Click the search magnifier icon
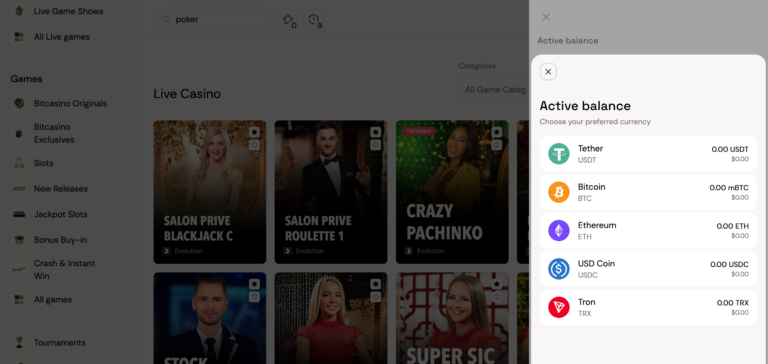Image resolution: width=768 pixels, height=364 pixels. pyautogui.click(x=166, y=20)
